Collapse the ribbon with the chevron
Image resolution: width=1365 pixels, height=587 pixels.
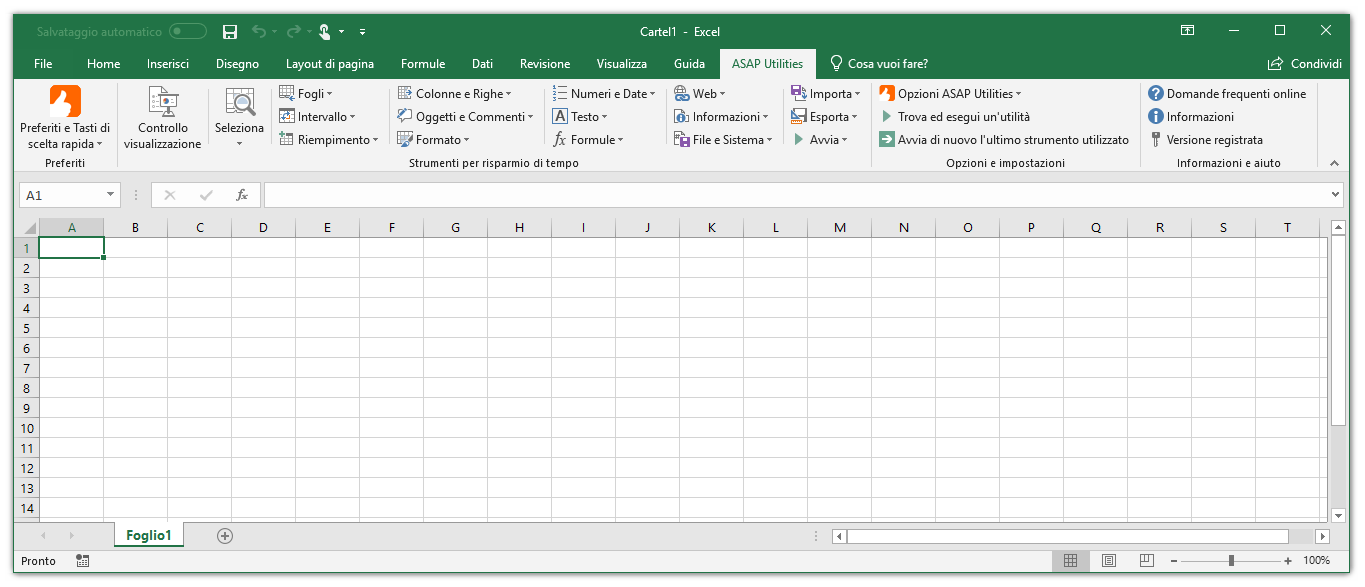click(1334, 162)
